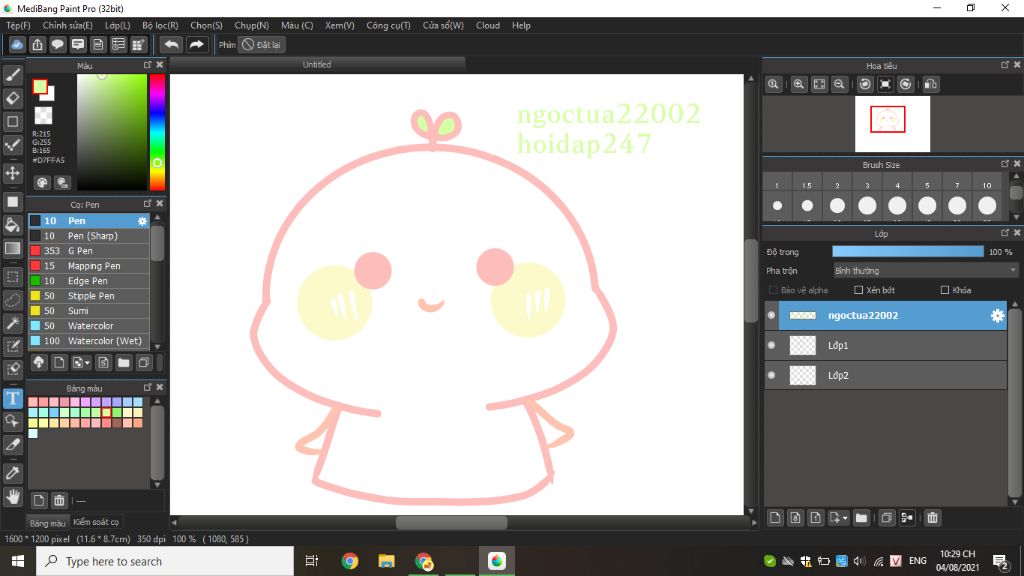Select the Move tool
1024x576 pixels.
12,173
